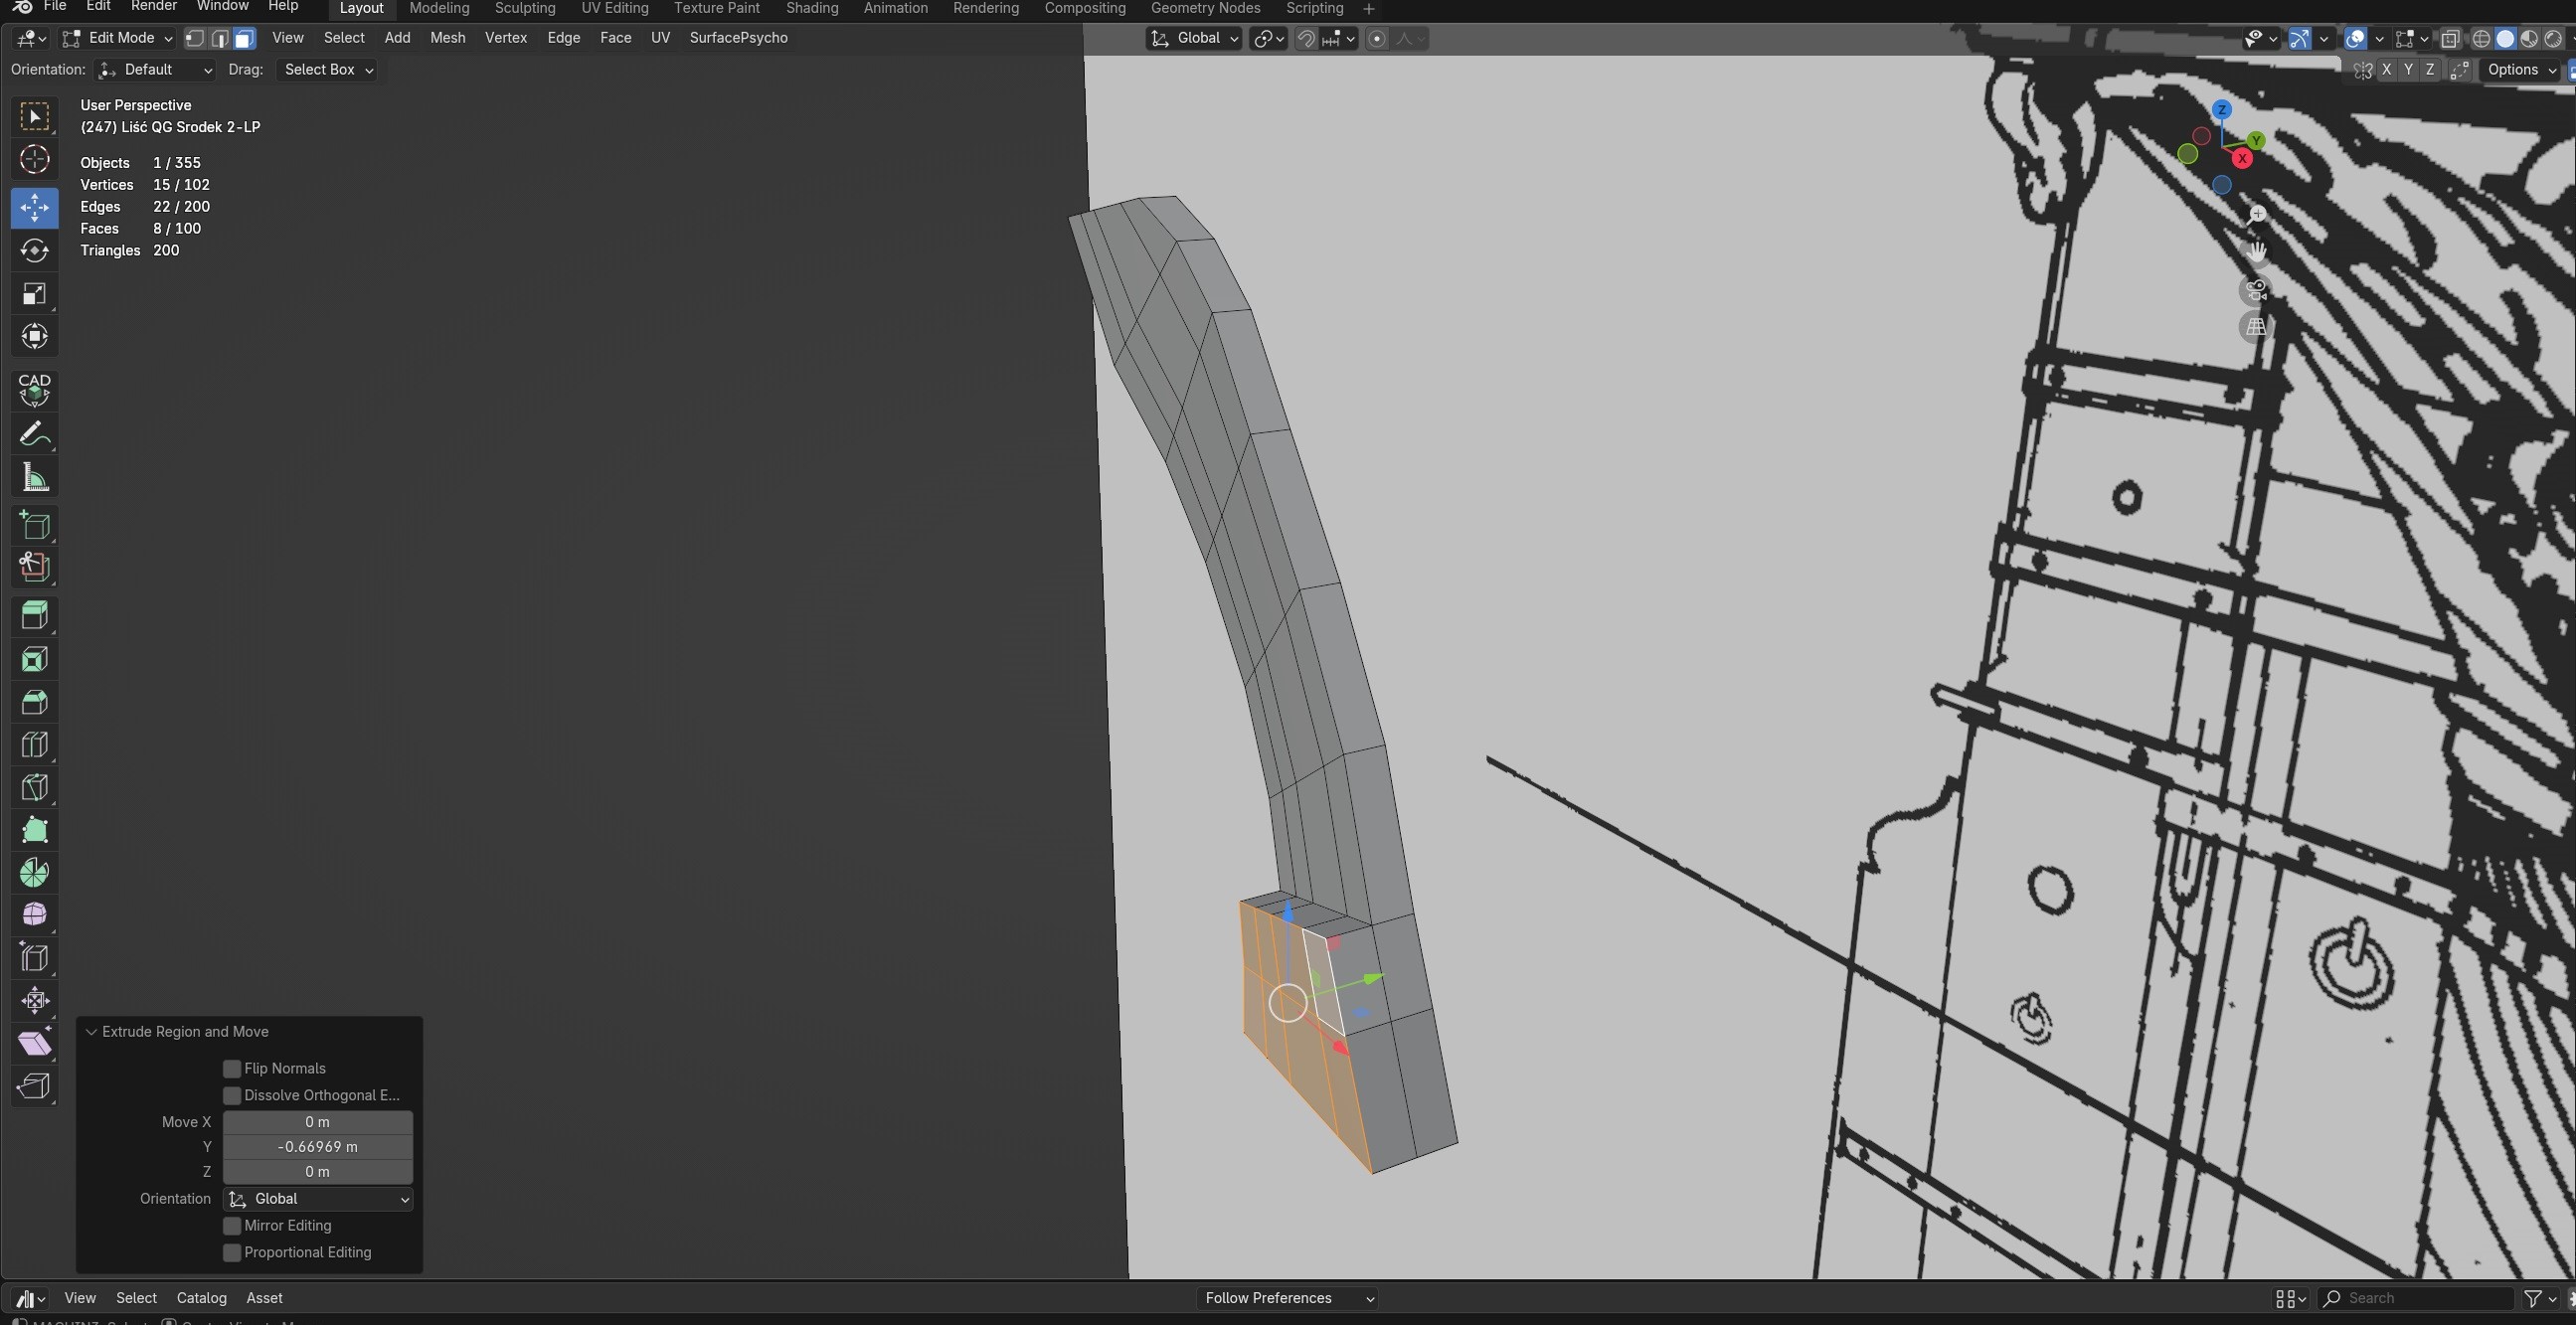The width and height of the screenshot is (2576, 1325).
Task: Enable Proportional Editing in operator panel
Action: 232,1253
